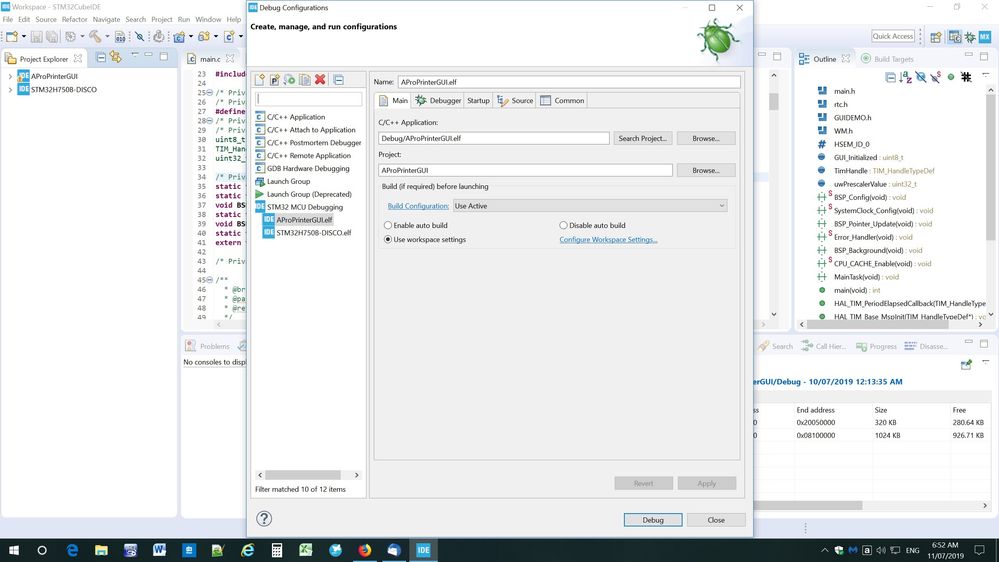The width and height of the screenshot is (999, 562).
Task: Click New prototype configuration icon
Action: pyautogui.click(x=275, y=80)
